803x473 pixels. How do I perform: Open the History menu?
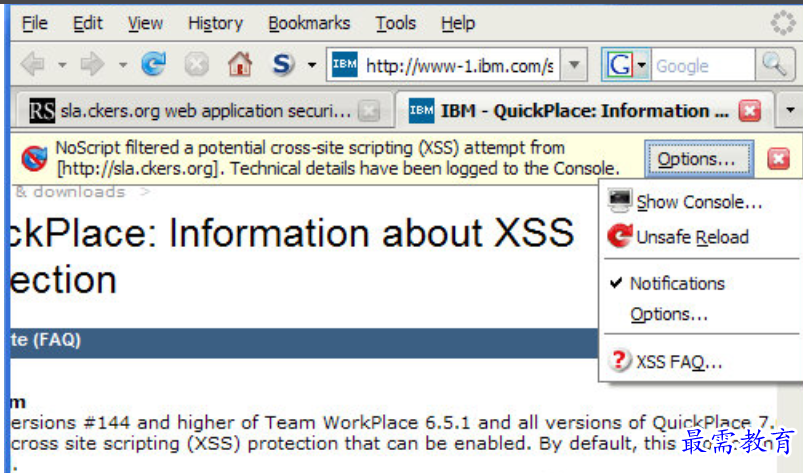(x=215, y=23)
